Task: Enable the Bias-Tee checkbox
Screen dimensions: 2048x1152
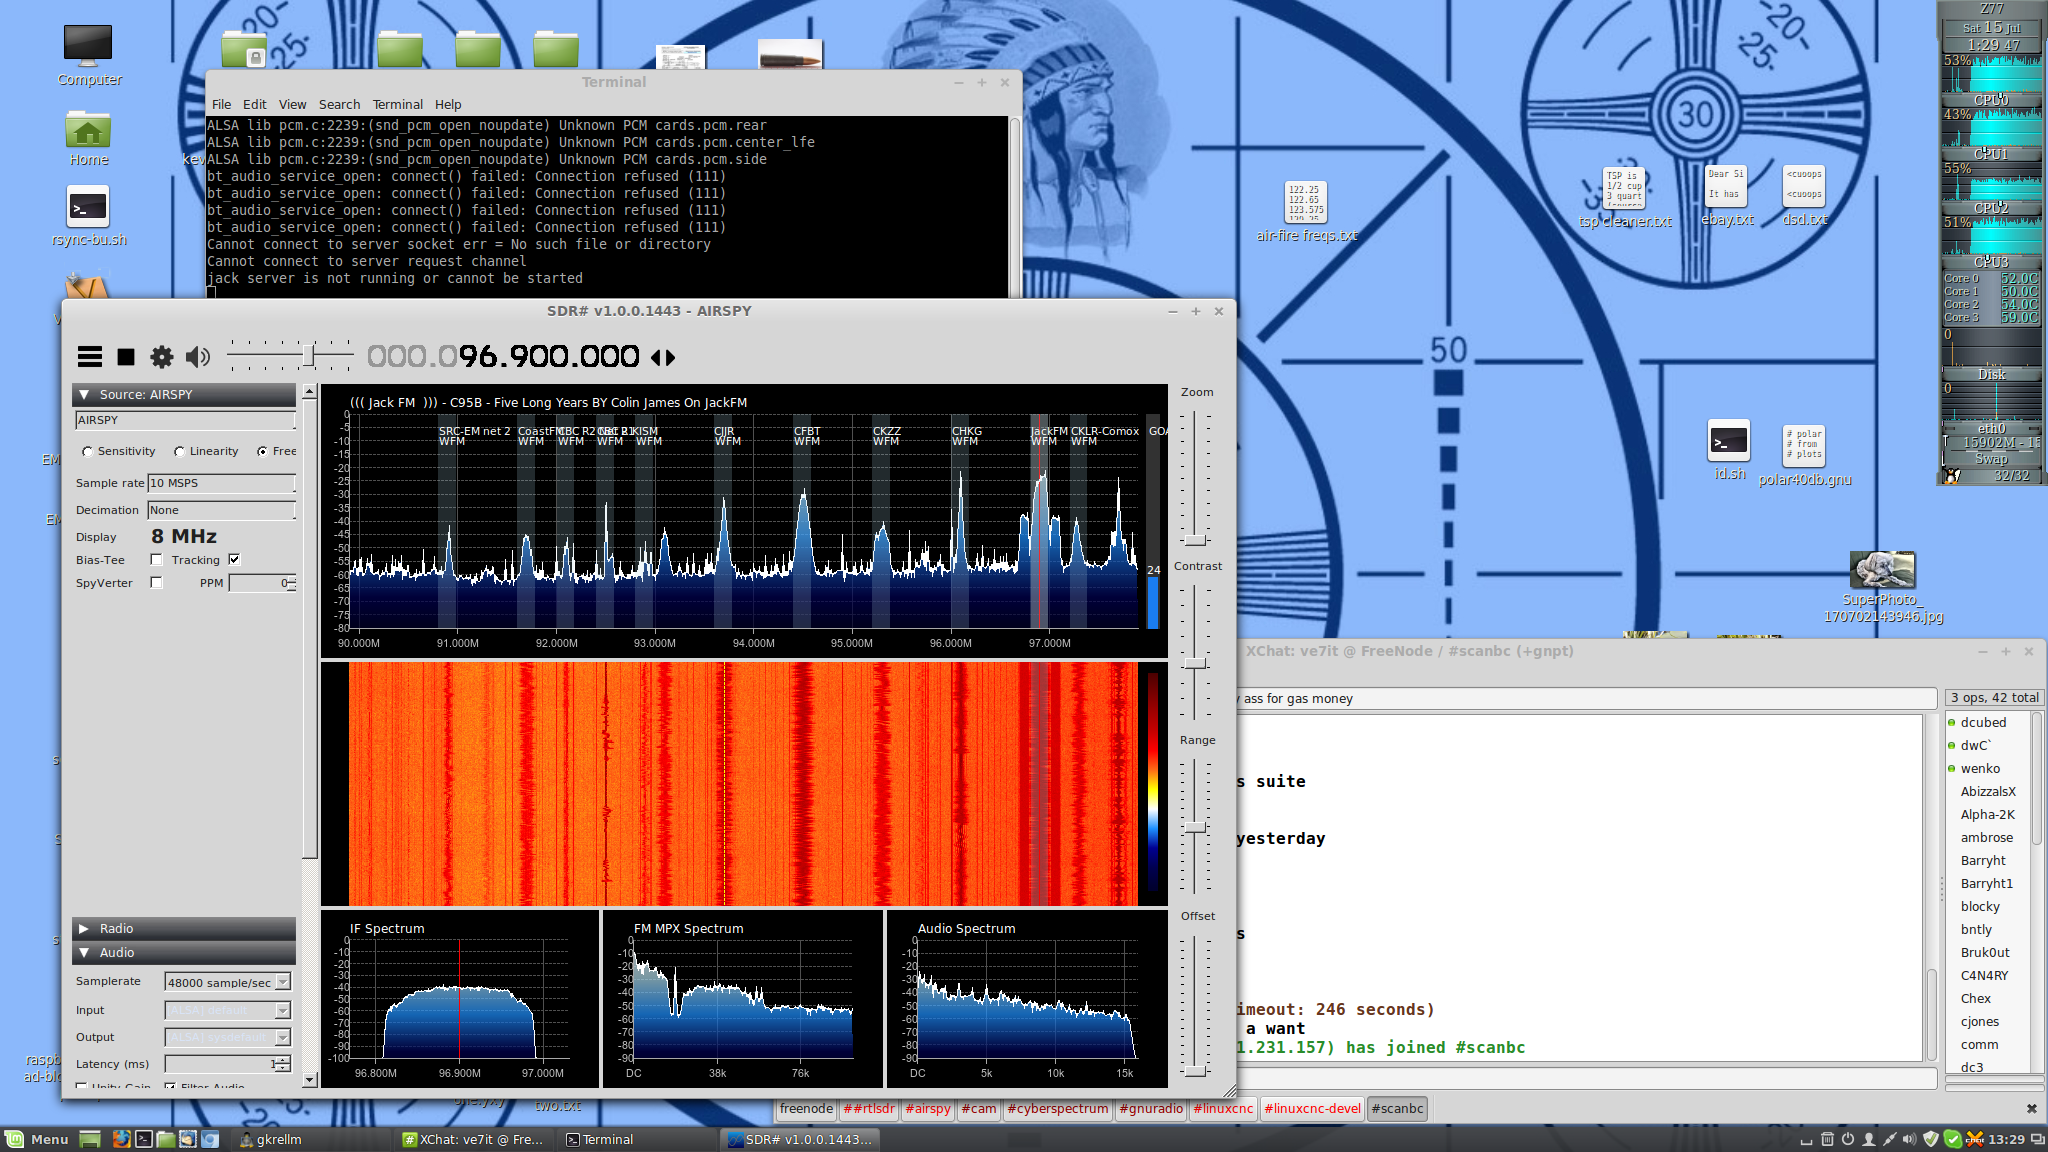Action: click(156, 560)
